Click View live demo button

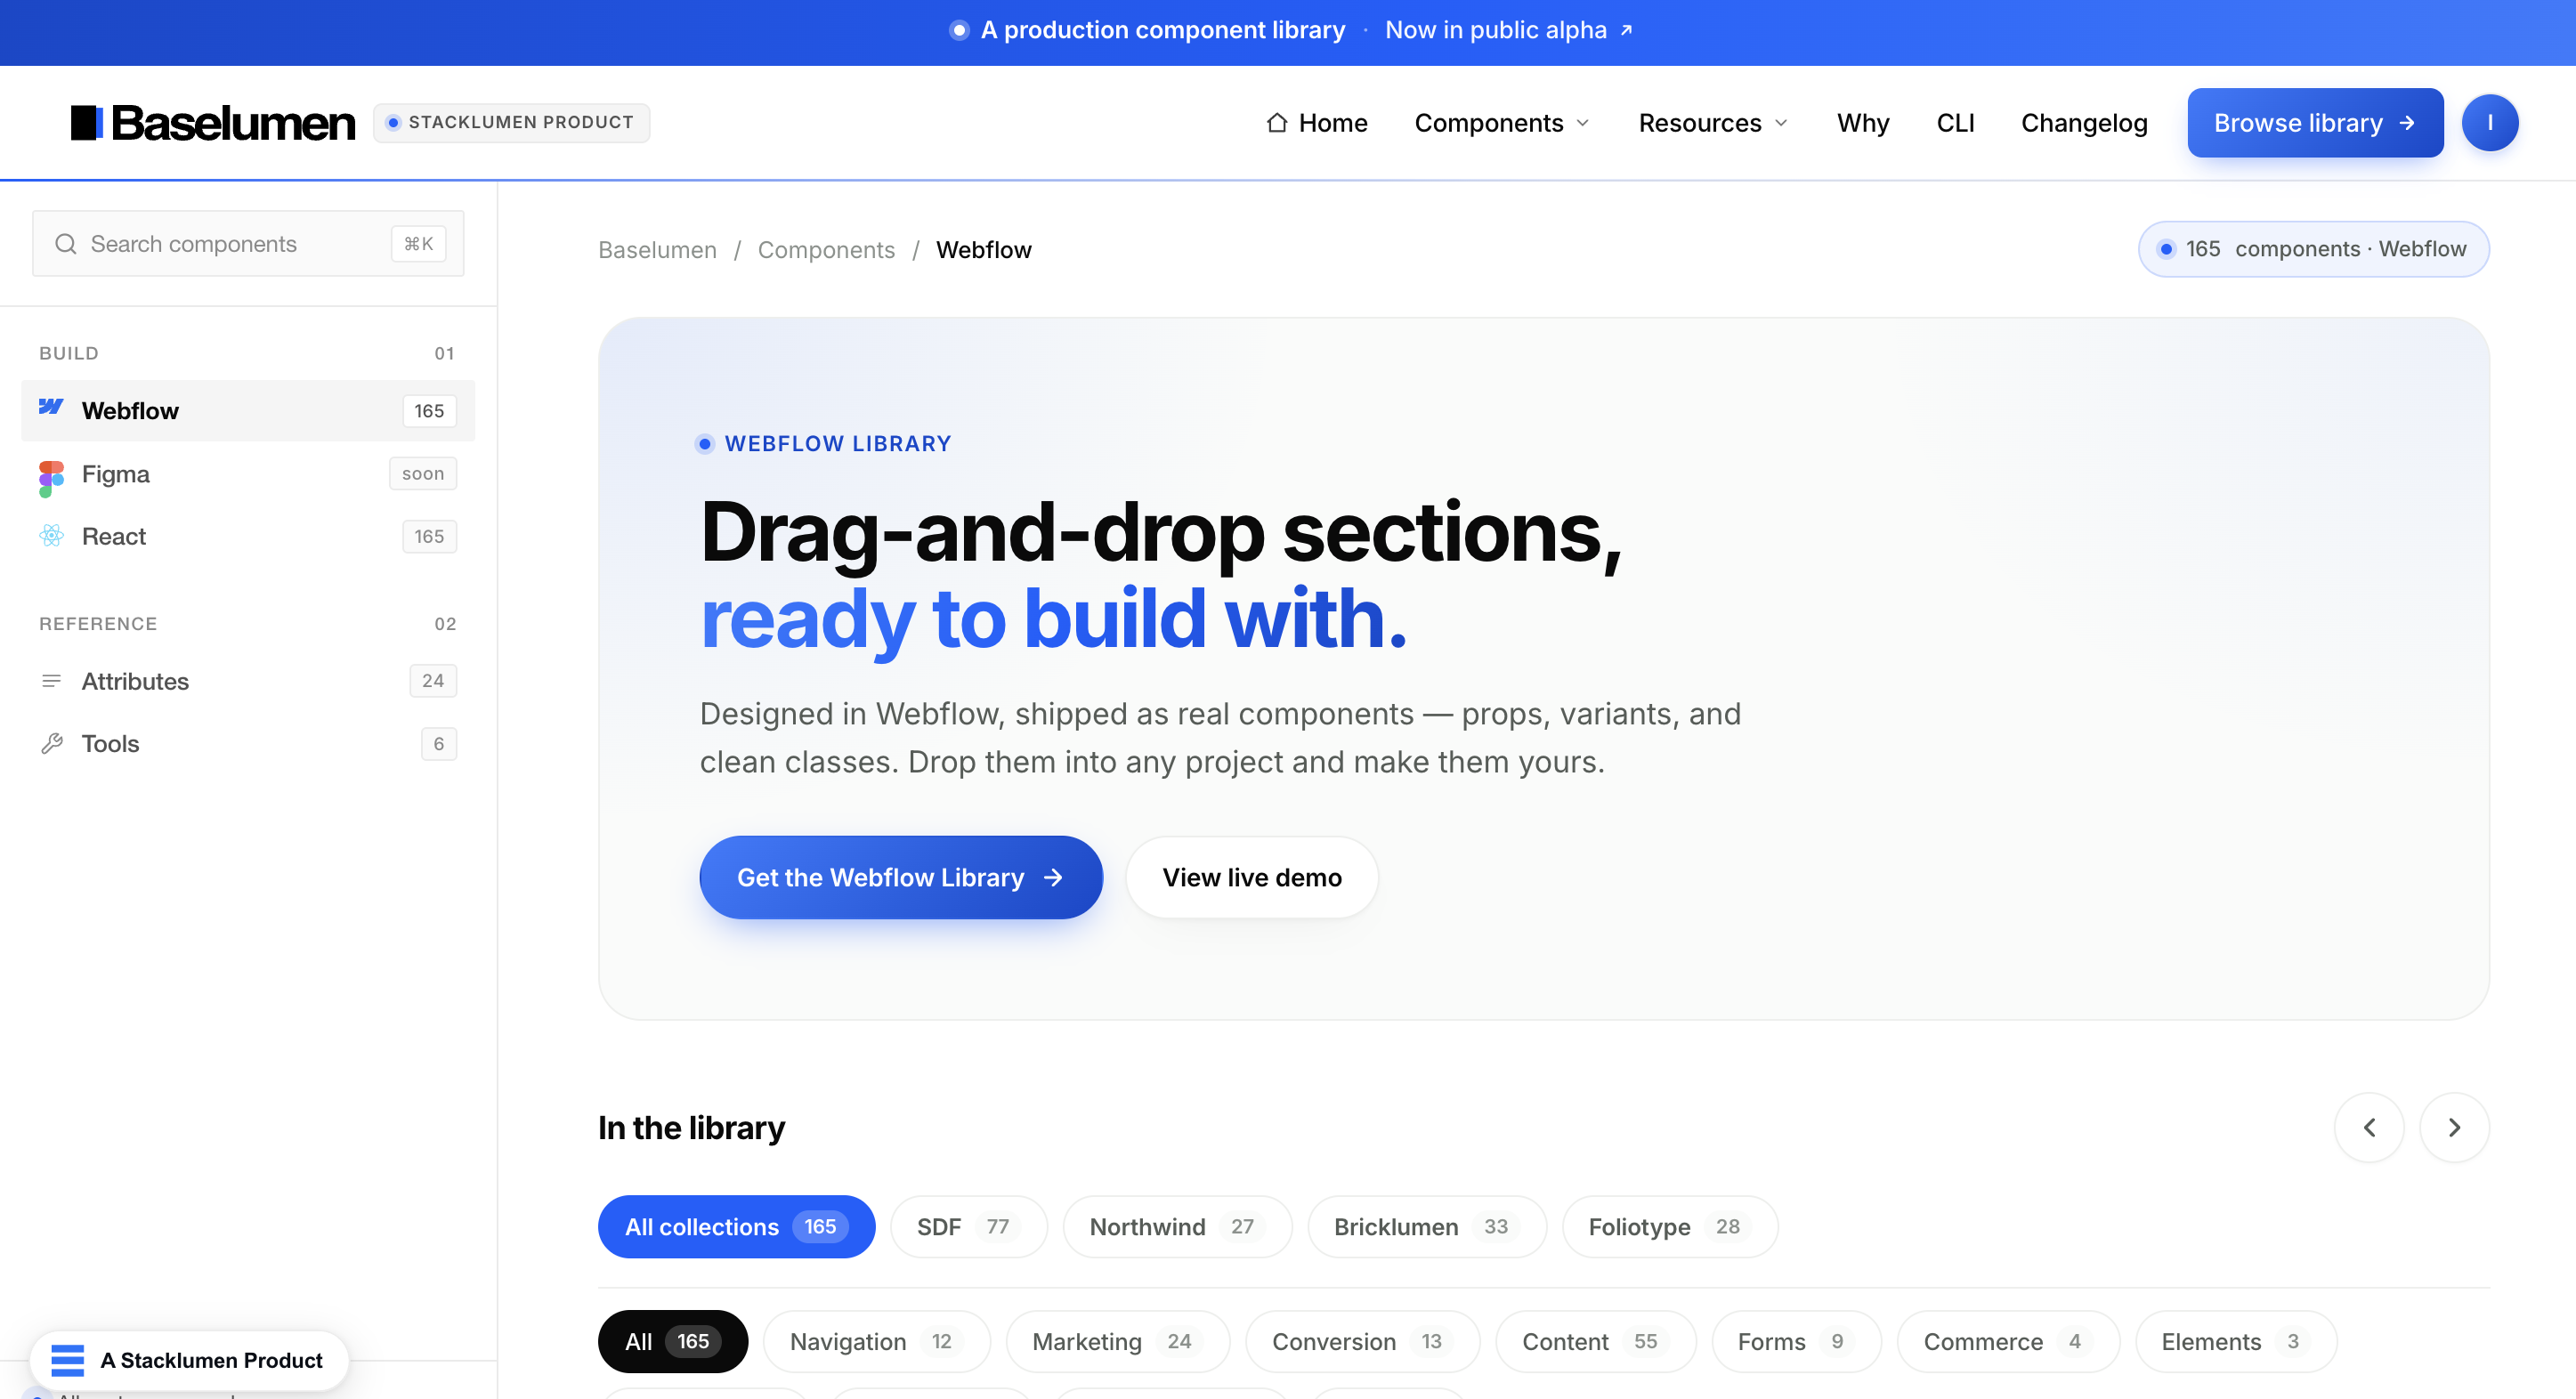tap(1251, 877)
